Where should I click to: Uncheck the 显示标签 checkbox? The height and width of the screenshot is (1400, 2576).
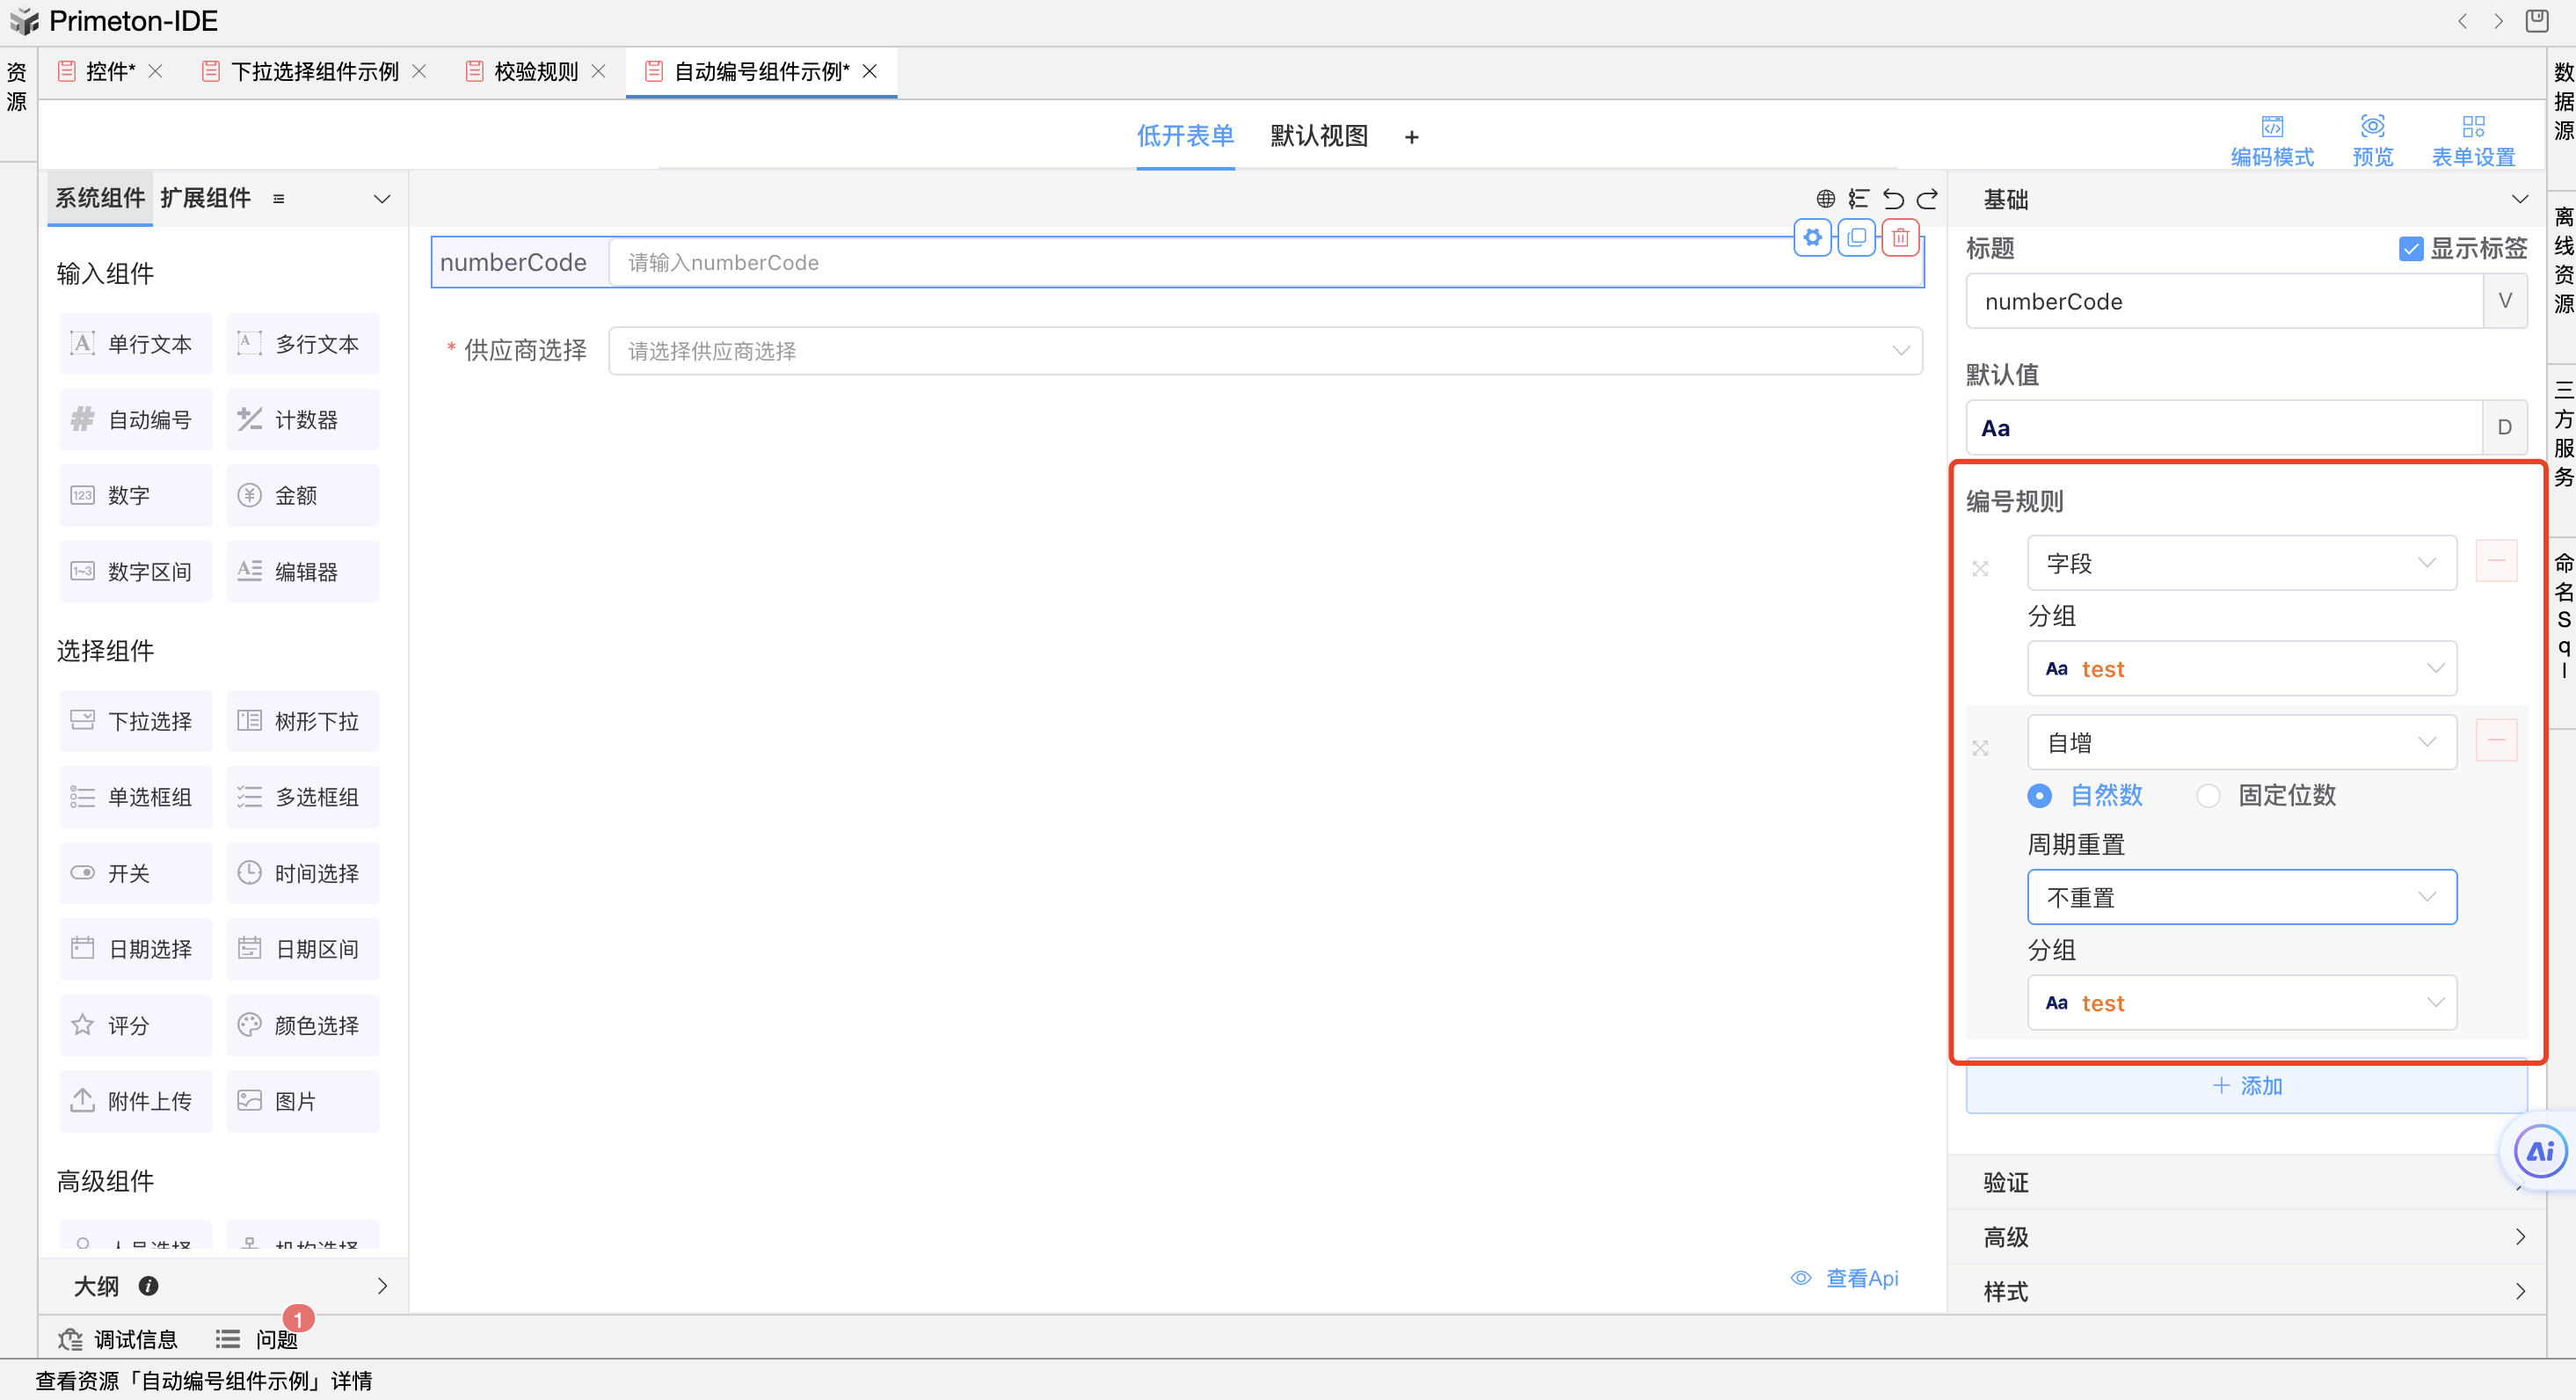click(x=2410, y=249)
